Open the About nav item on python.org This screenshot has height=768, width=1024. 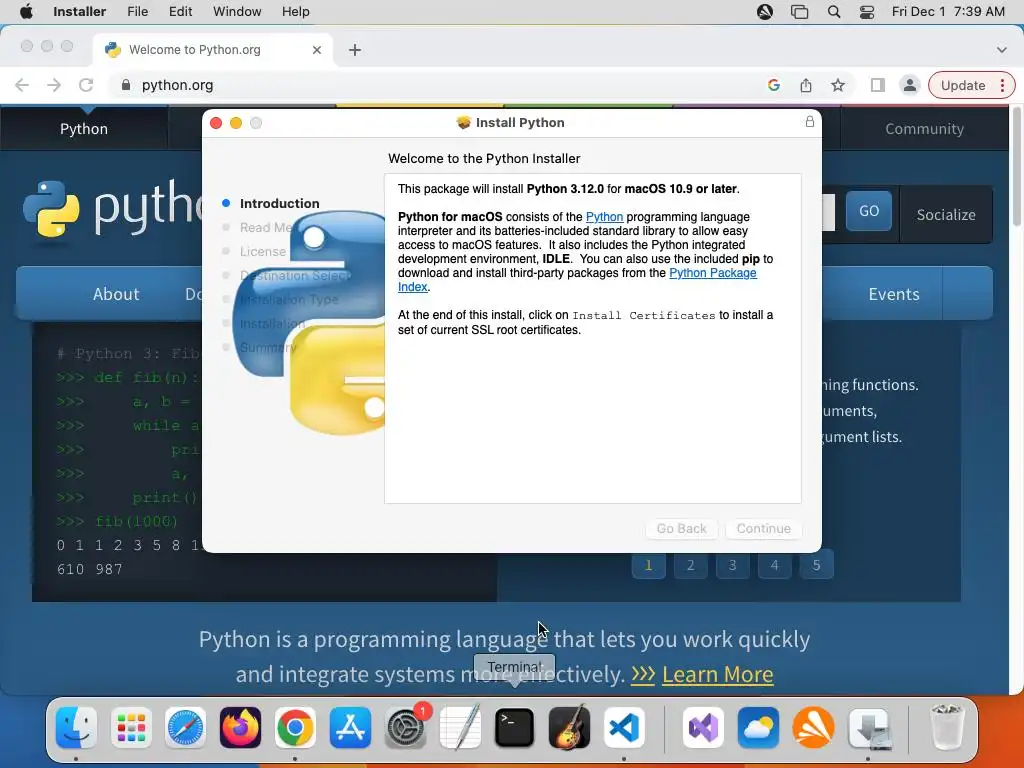click(x=116, y=294)
